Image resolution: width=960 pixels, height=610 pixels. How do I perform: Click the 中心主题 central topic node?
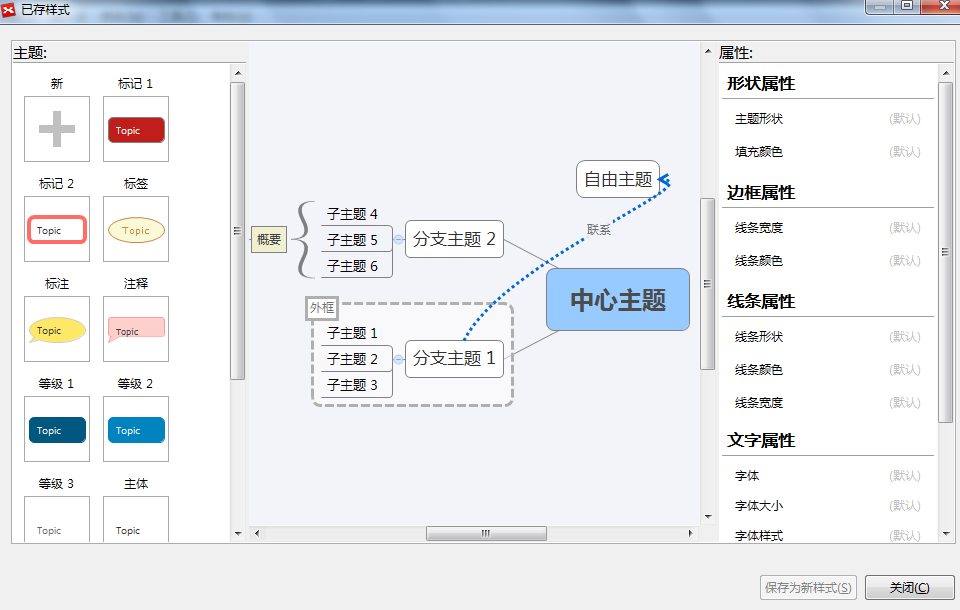tap(618, 300)
